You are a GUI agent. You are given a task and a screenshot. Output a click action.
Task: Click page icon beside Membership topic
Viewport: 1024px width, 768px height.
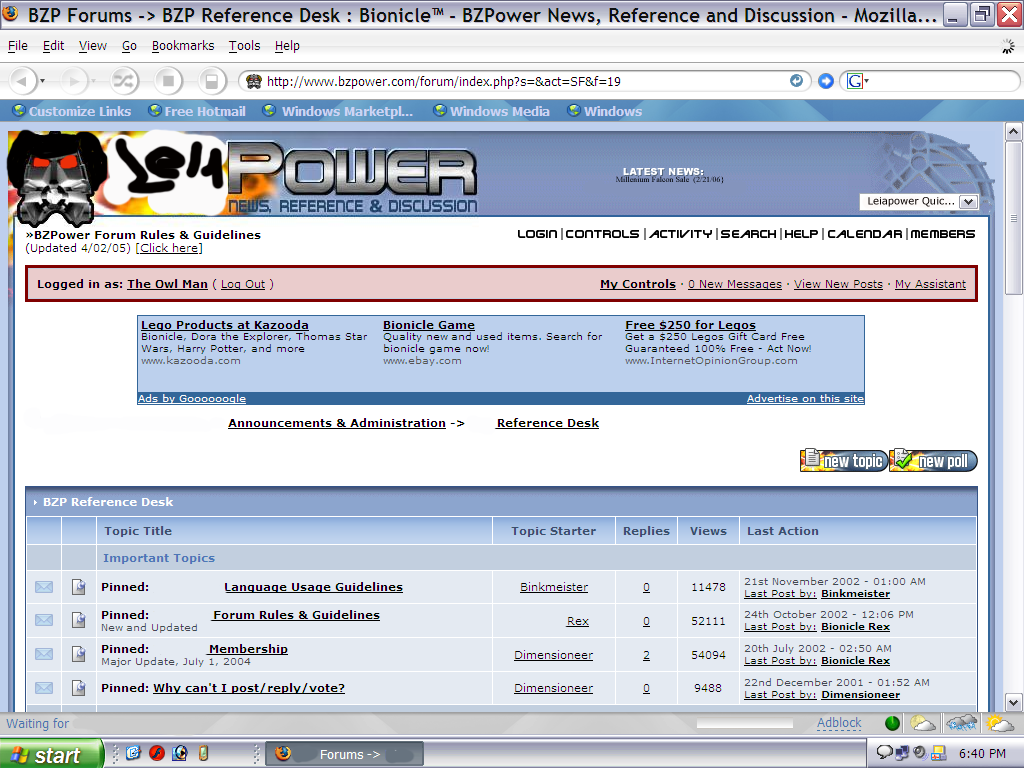78,654
